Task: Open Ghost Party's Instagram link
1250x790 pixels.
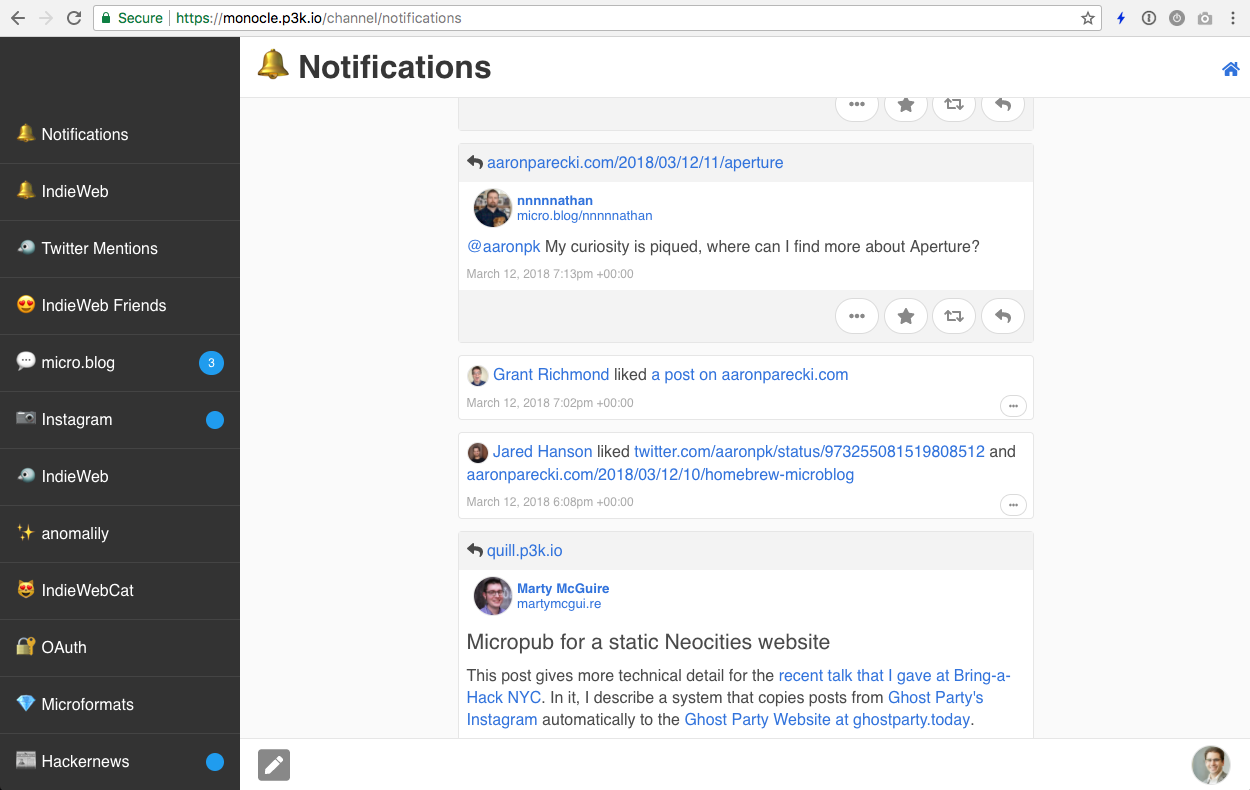Action: coord(725,708)
